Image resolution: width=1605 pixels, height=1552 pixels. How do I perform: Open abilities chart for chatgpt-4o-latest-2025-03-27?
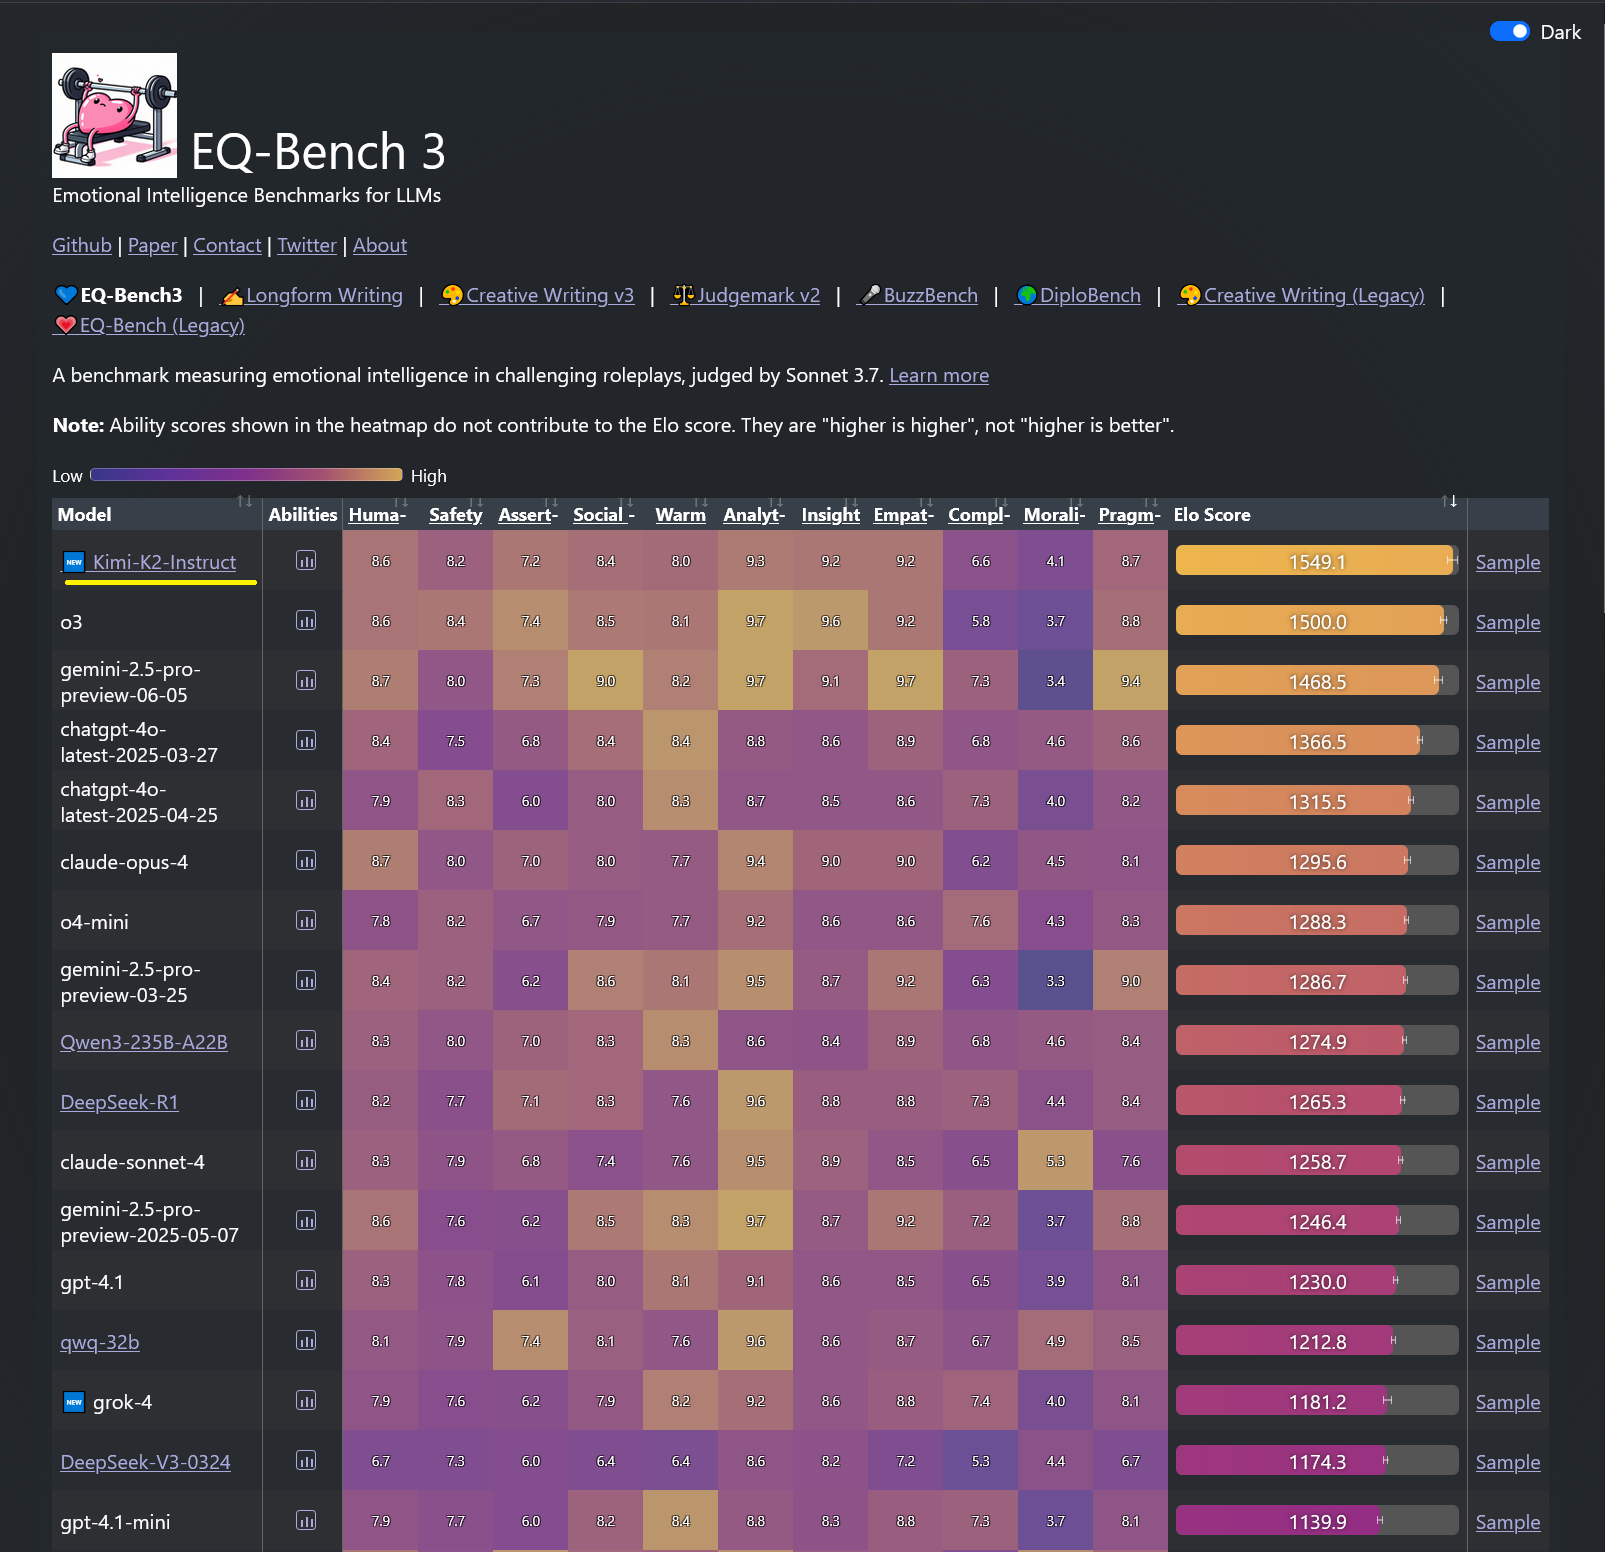point(306,741)
